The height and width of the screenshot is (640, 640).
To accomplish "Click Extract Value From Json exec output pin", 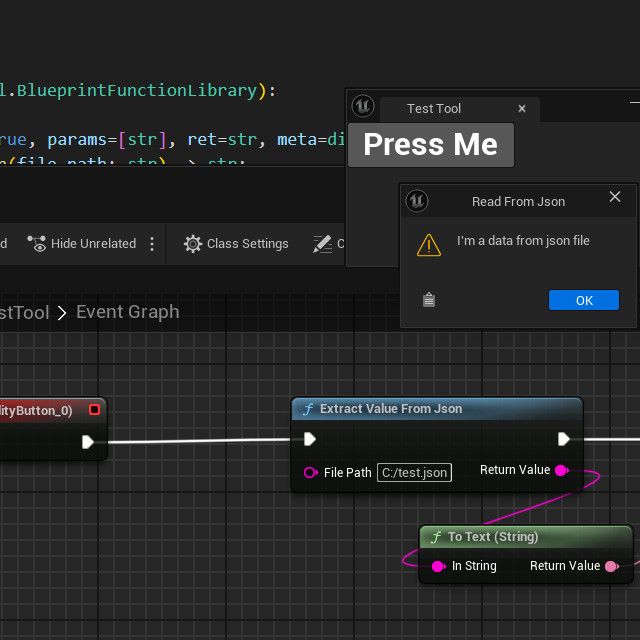I will tap(564, 439).
